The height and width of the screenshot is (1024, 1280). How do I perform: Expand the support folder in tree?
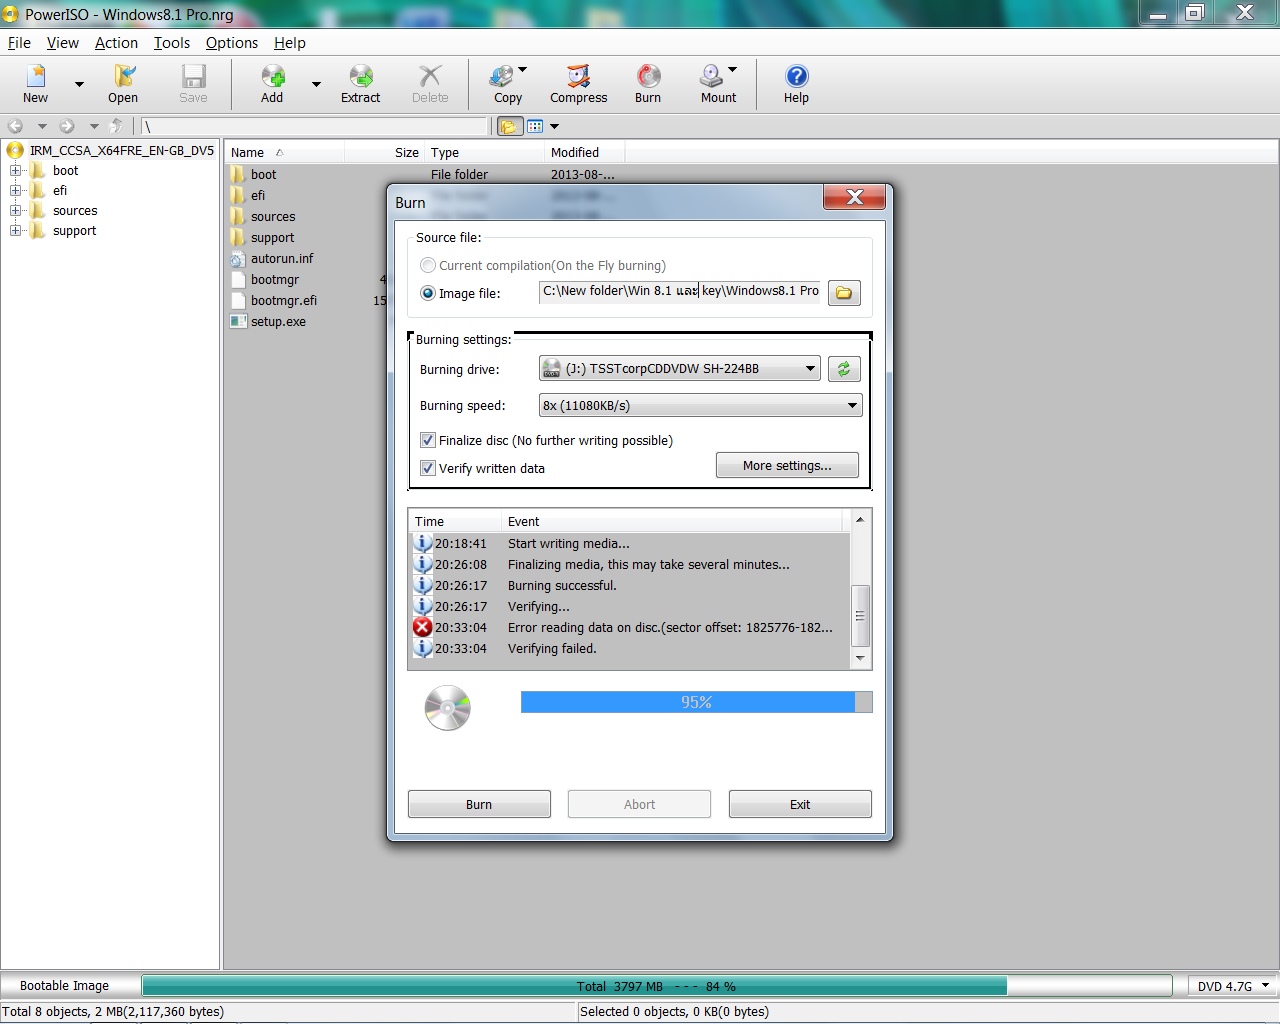[x=16, y=231]
